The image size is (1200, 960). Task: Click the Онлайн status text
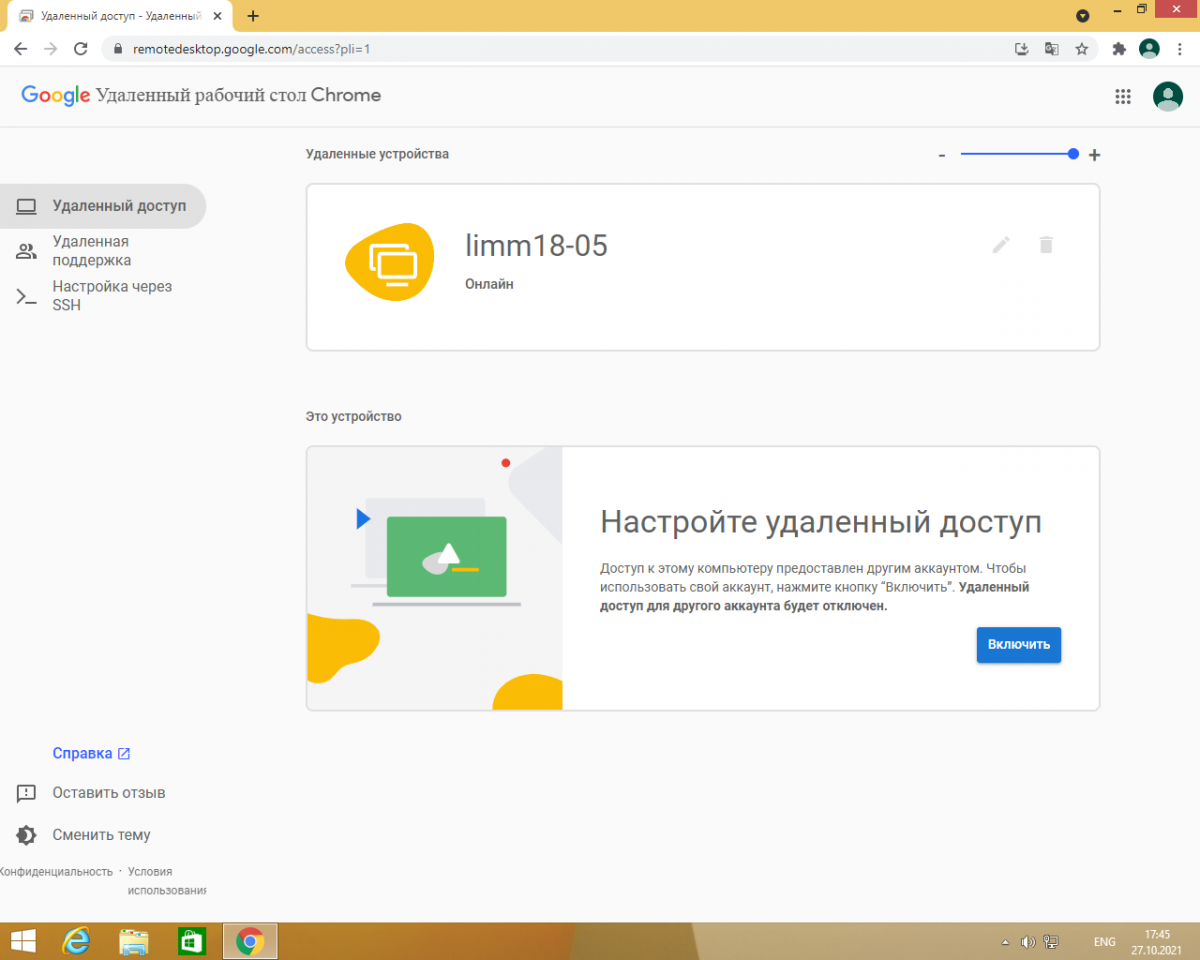(x=489, y=284)
